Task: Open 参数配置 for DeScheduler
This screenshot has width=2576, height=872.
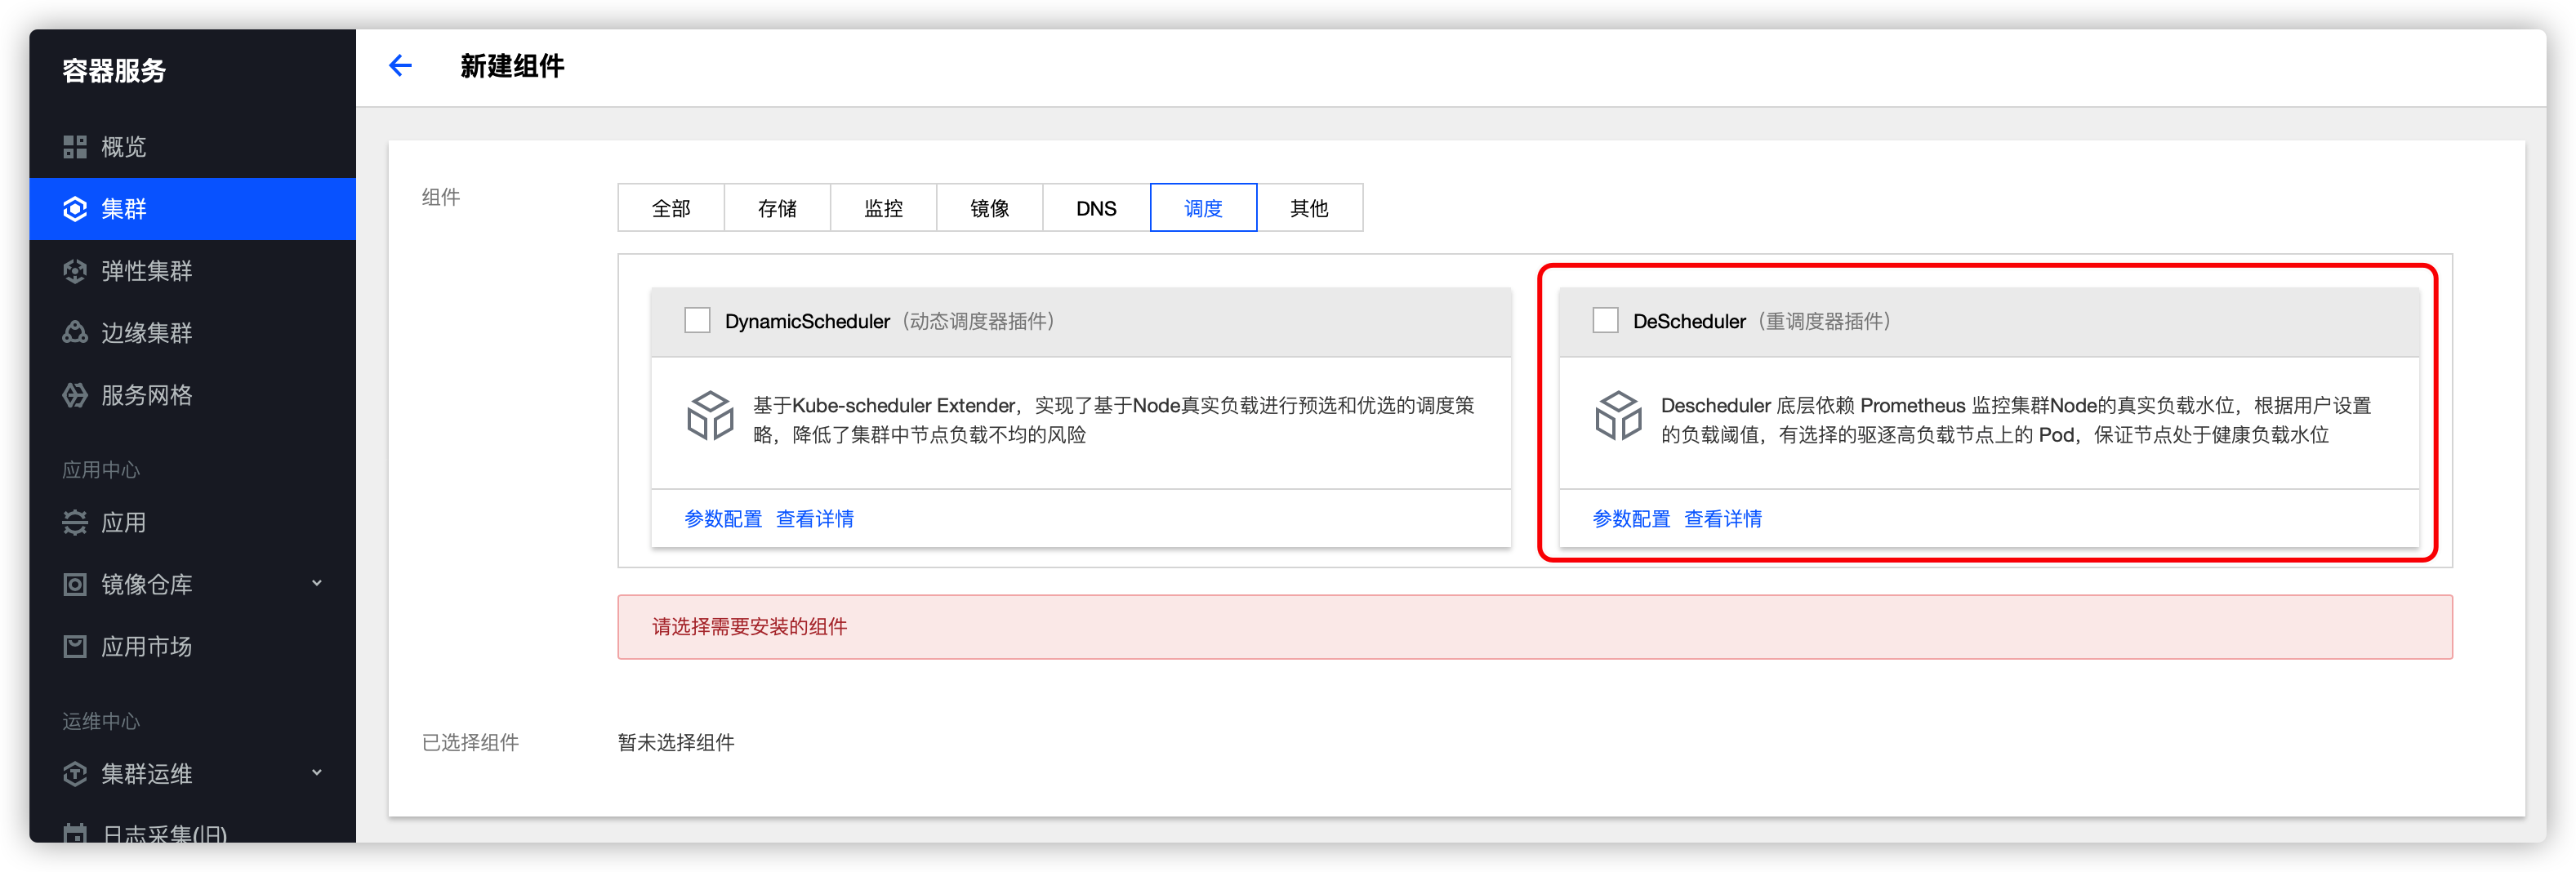Action: pos(1631,519)
